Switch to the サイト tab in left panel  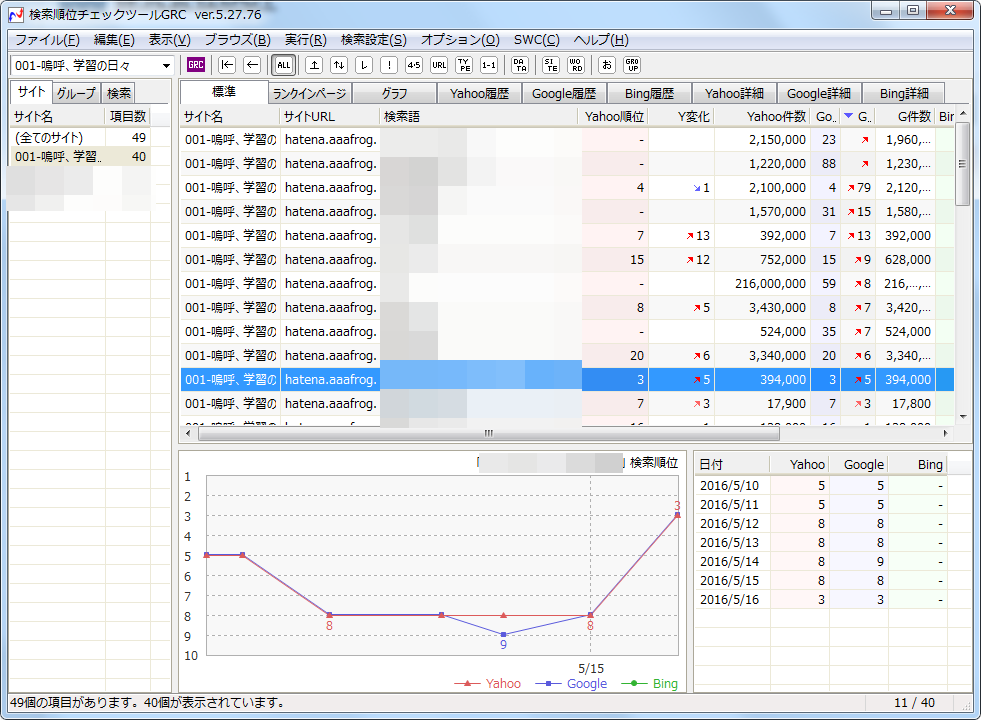[31, 92]
